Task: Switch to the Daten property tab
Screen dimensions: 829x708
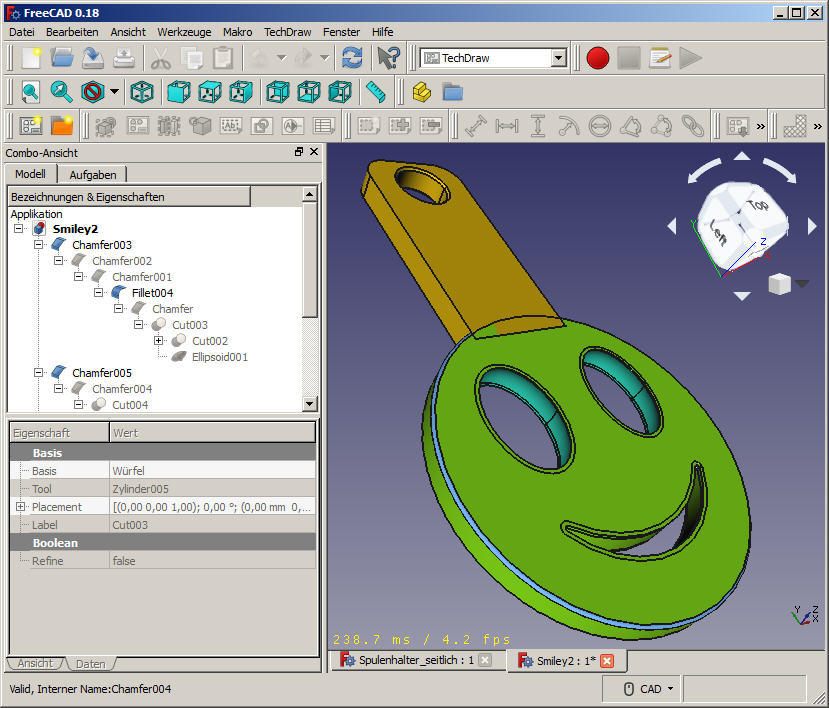Action: [x=90, y=664]
